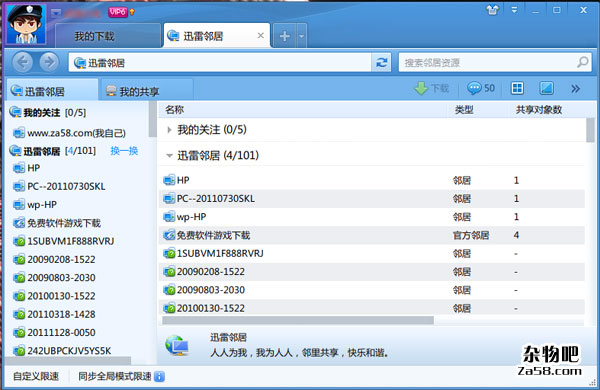The width and height of the screenshot is (600, 390).
Task: Go back with the left arrow button
Action: (x=22, y=62)
